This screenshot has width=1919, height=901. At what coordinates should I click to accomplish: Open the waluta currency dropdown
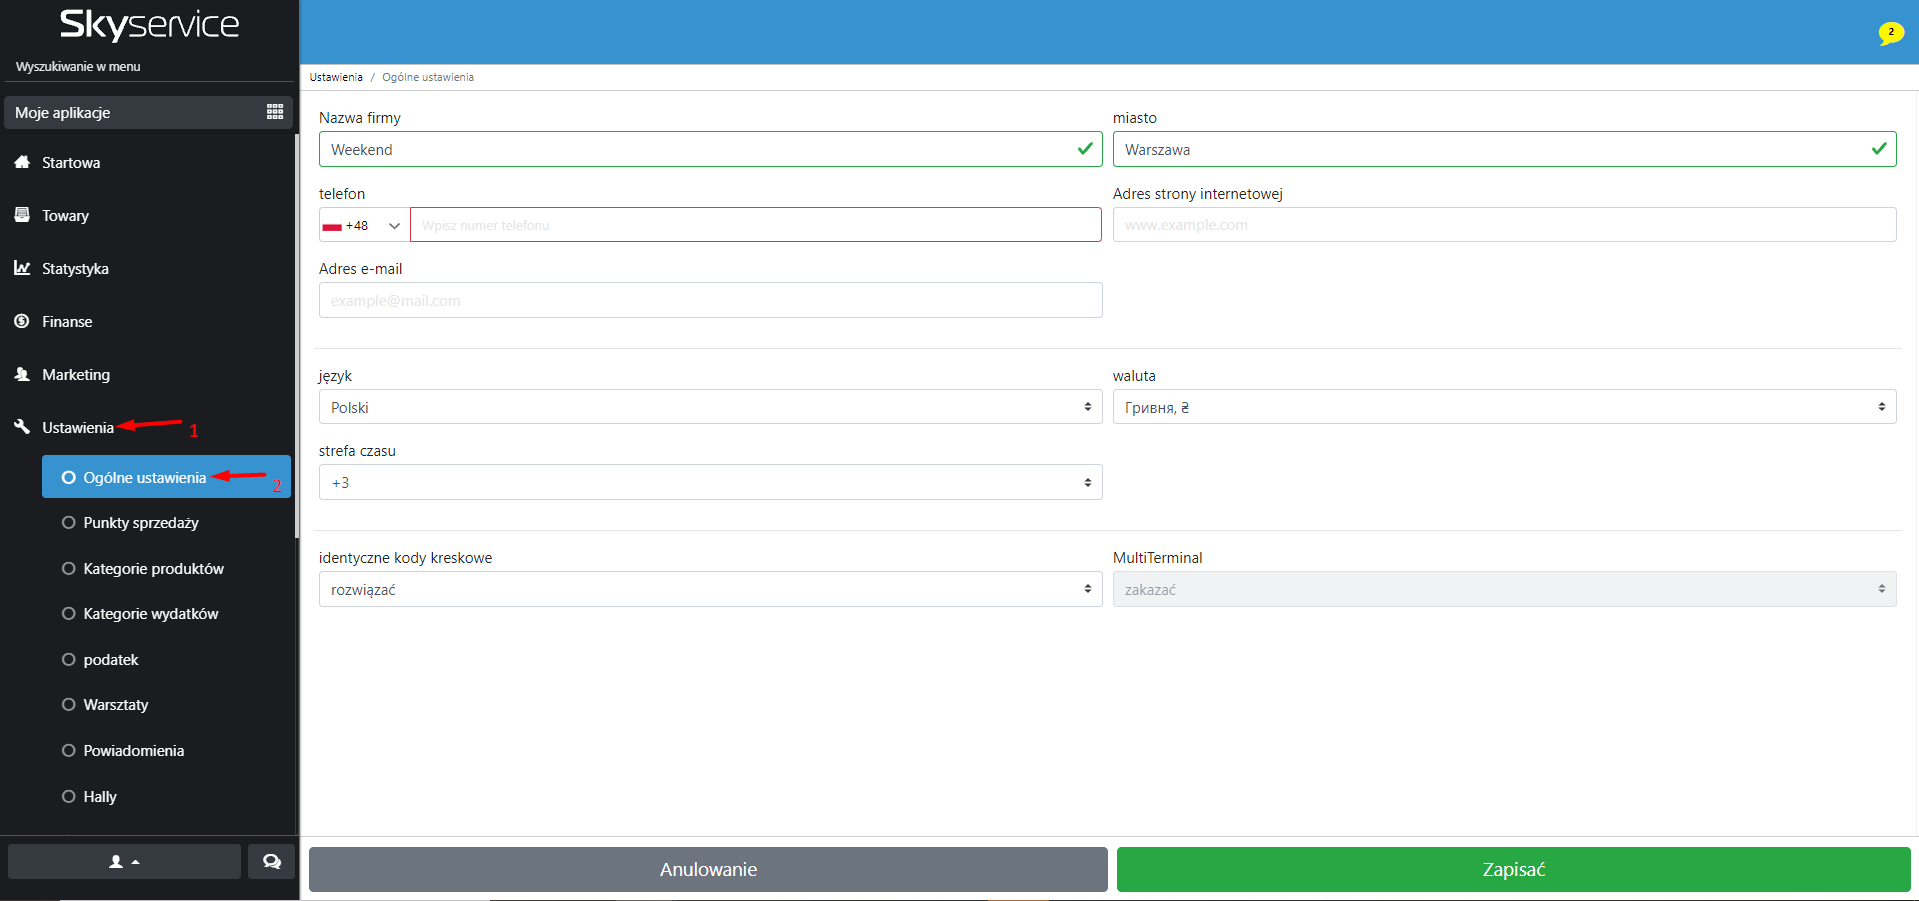(1504, 407)
